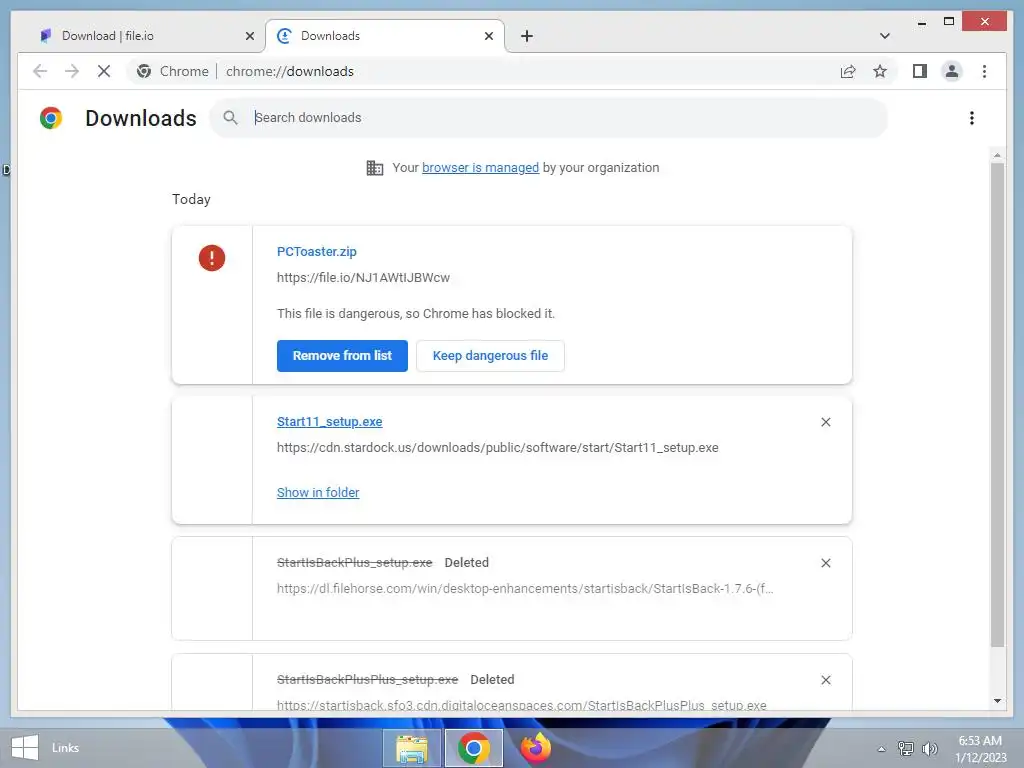Click the struck-through StartIsBackPlus_setup.exe name

(355, 563)
